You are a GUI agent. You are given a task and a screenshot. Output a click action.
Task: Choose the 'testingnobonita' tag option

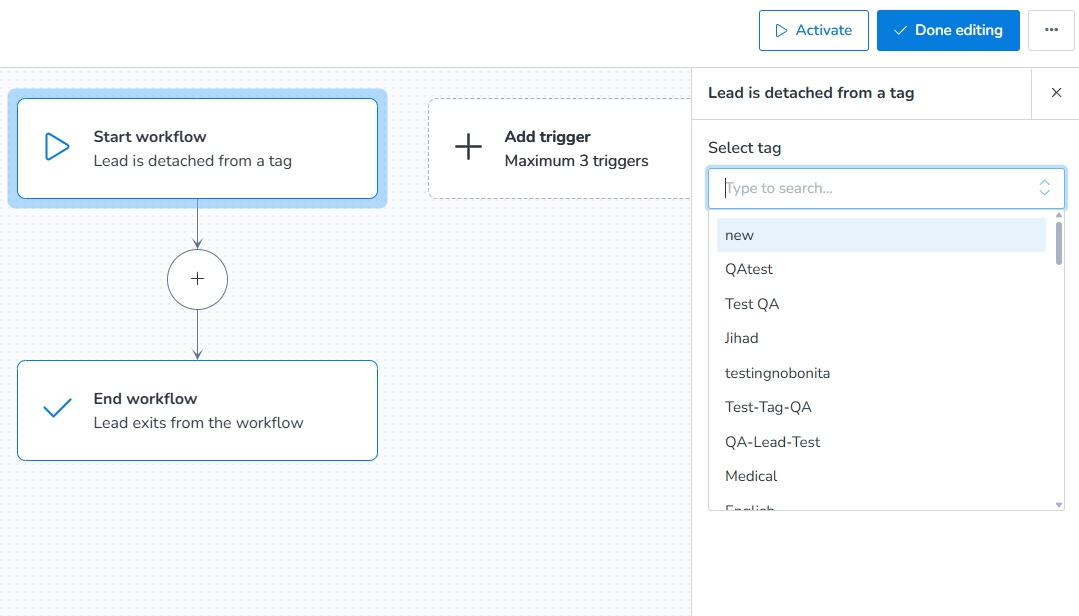[x=881, y=373]
